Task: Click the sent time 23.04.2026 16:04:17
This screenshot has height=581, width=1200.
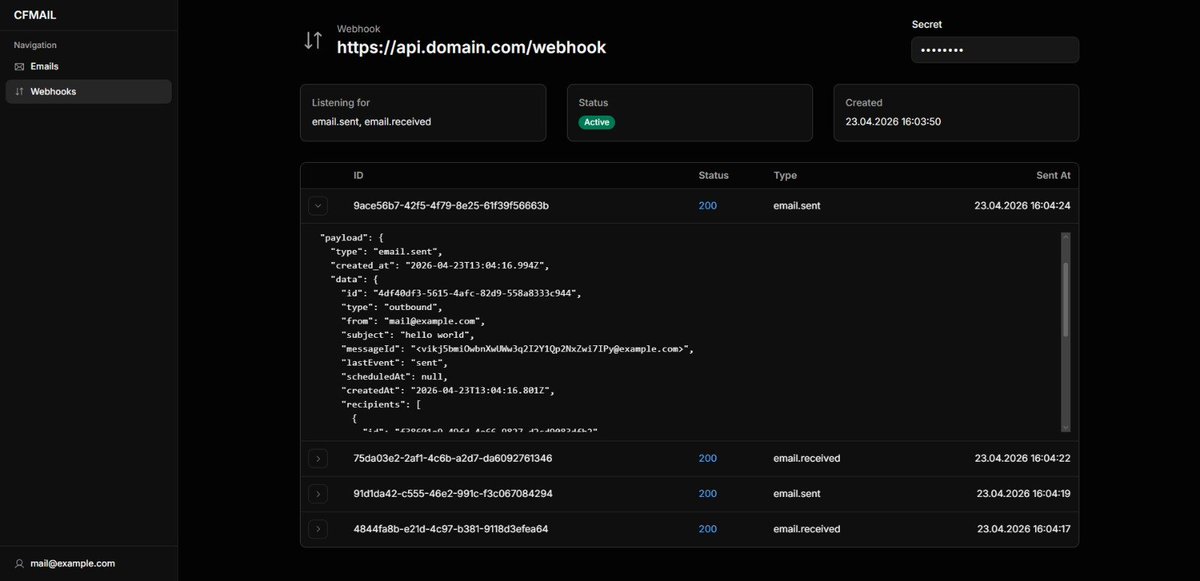Action: (x=1023, y=528)
